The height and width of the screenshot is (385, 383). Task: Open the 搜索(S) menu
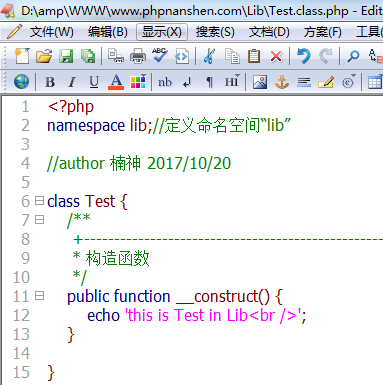[215, 32]
